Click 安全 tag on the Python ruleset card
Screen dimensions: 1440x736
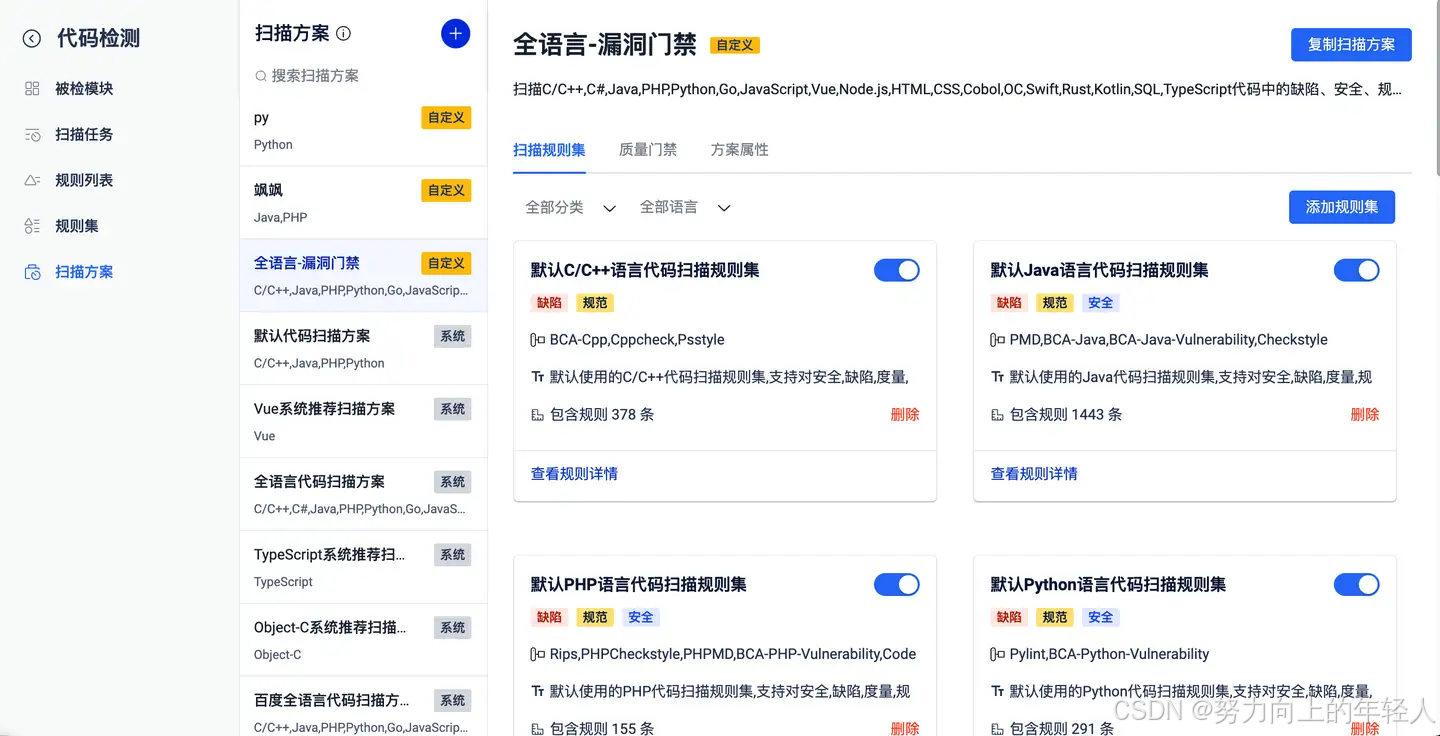pyautogui.click(x=1100, y=617)
